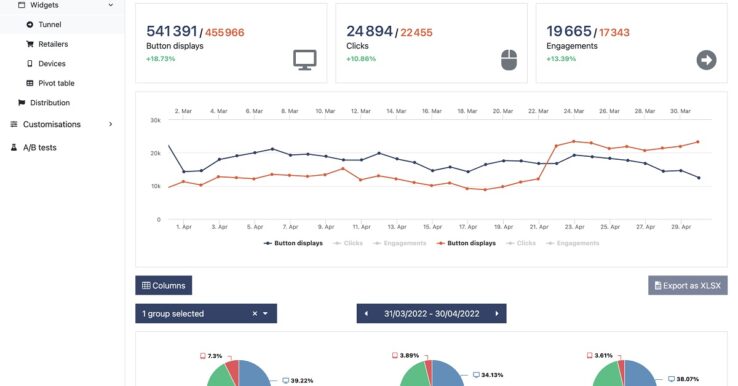Click the 541 391 Button displays value
Image resolution: width=738 pixels, height=386 pixels.
click(x=172, y=31)
